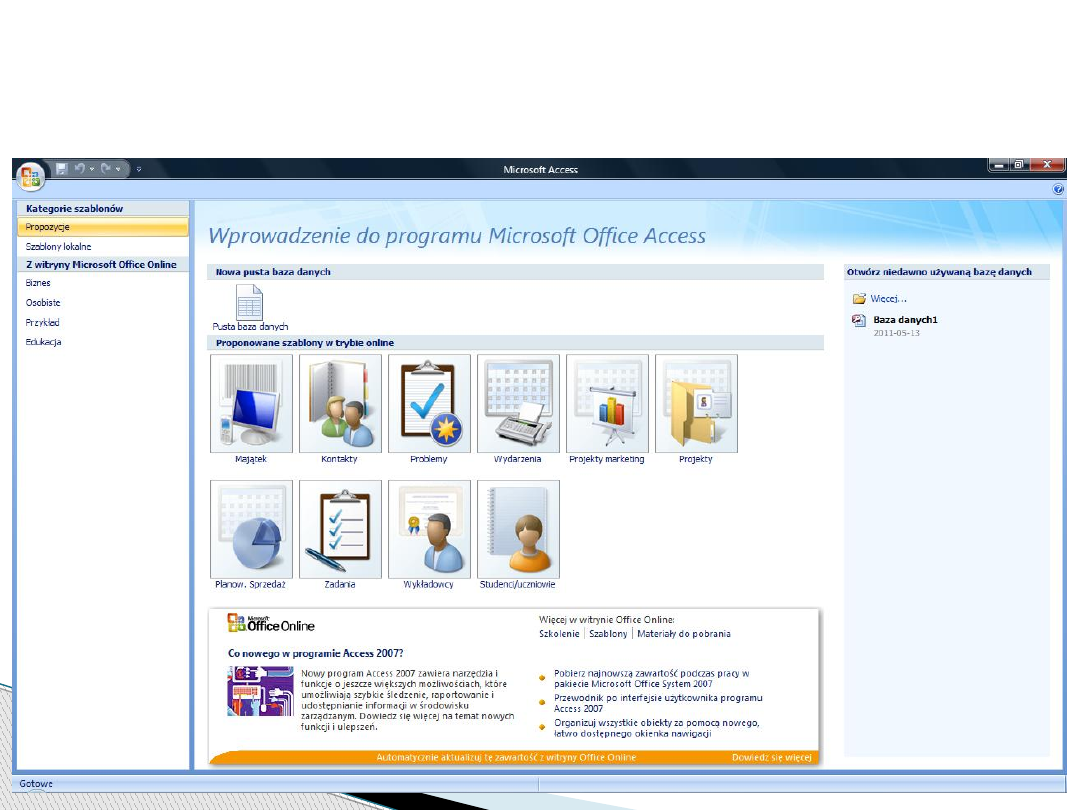
Task: Pick the Projekty marketing template
Action: pyautogui.click(x=607, y=404)
